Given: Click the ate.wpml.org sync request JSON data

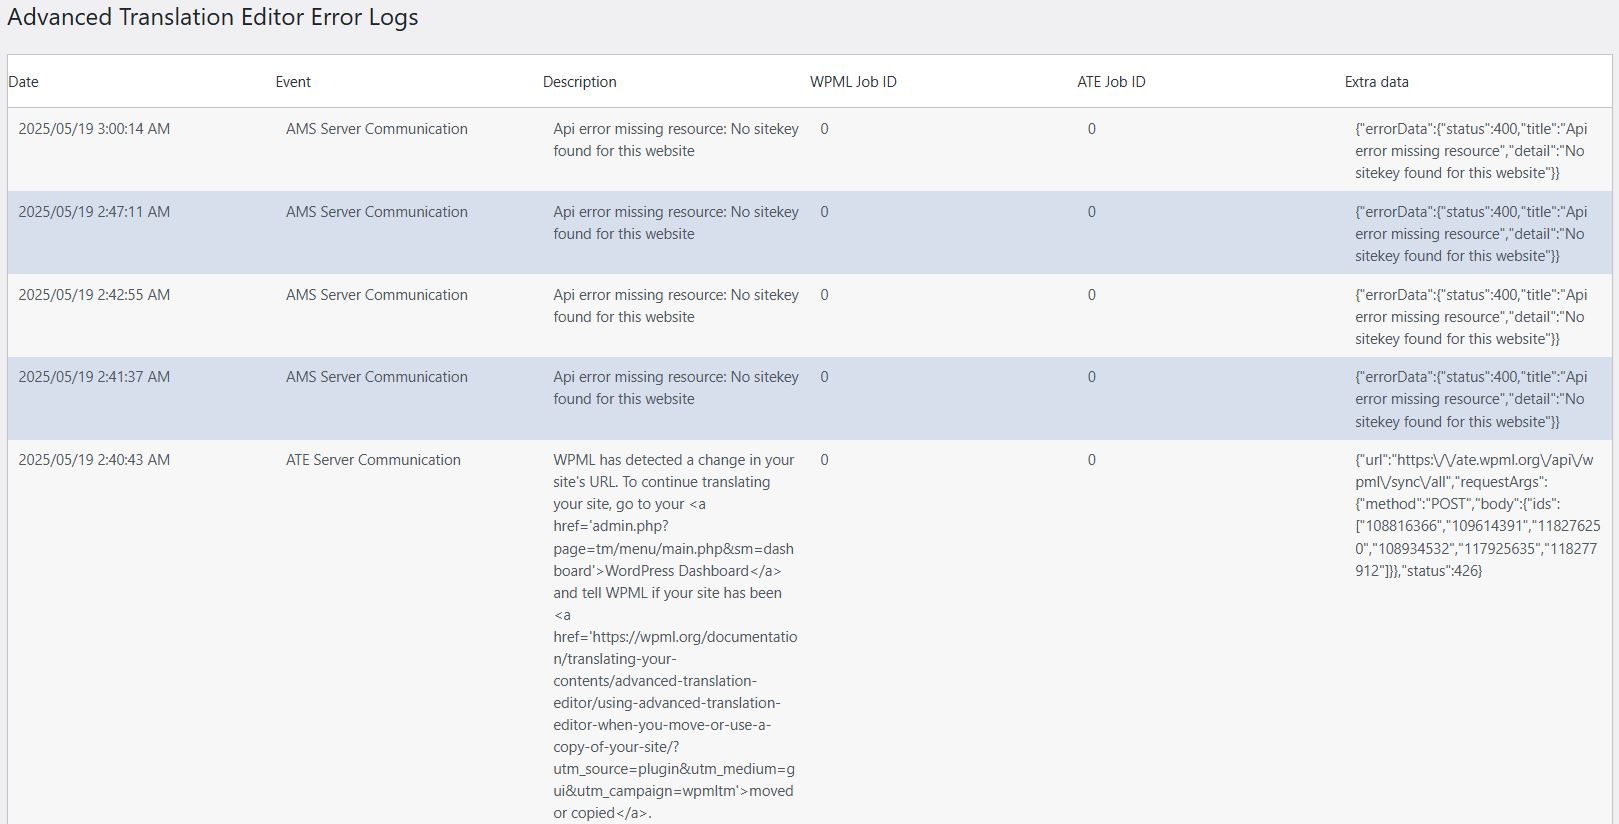Looking at the screenshot, I should coord(1478,515).
